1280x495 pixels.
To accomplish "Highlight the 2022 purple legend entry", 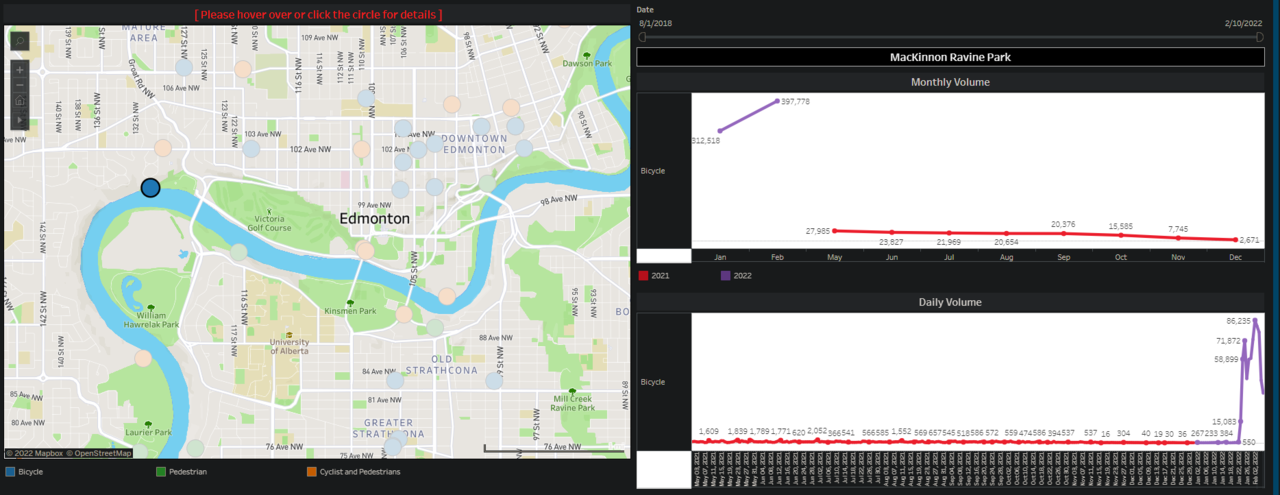I will [x=725, y=275].
